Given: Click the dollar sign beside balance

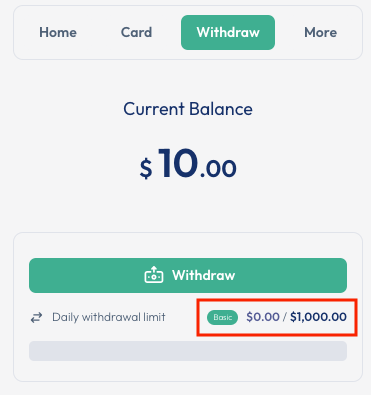Looking at the screenshot, I should (x=146, y=169).
